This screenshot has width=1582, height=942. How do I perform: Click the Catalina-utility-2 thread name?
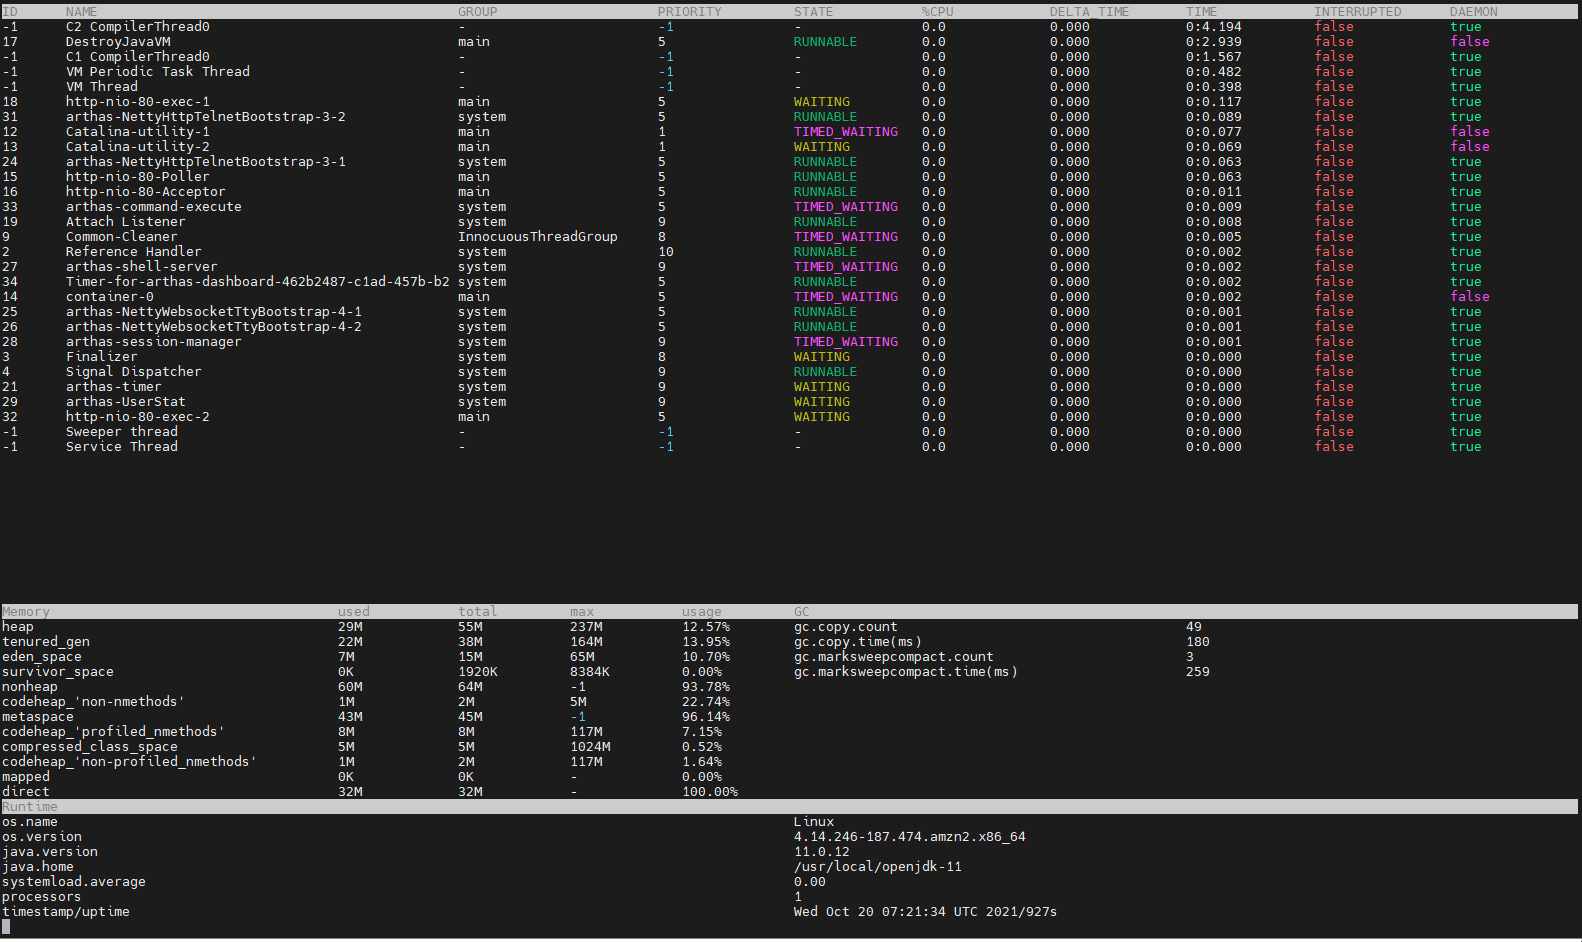(138, 147)
